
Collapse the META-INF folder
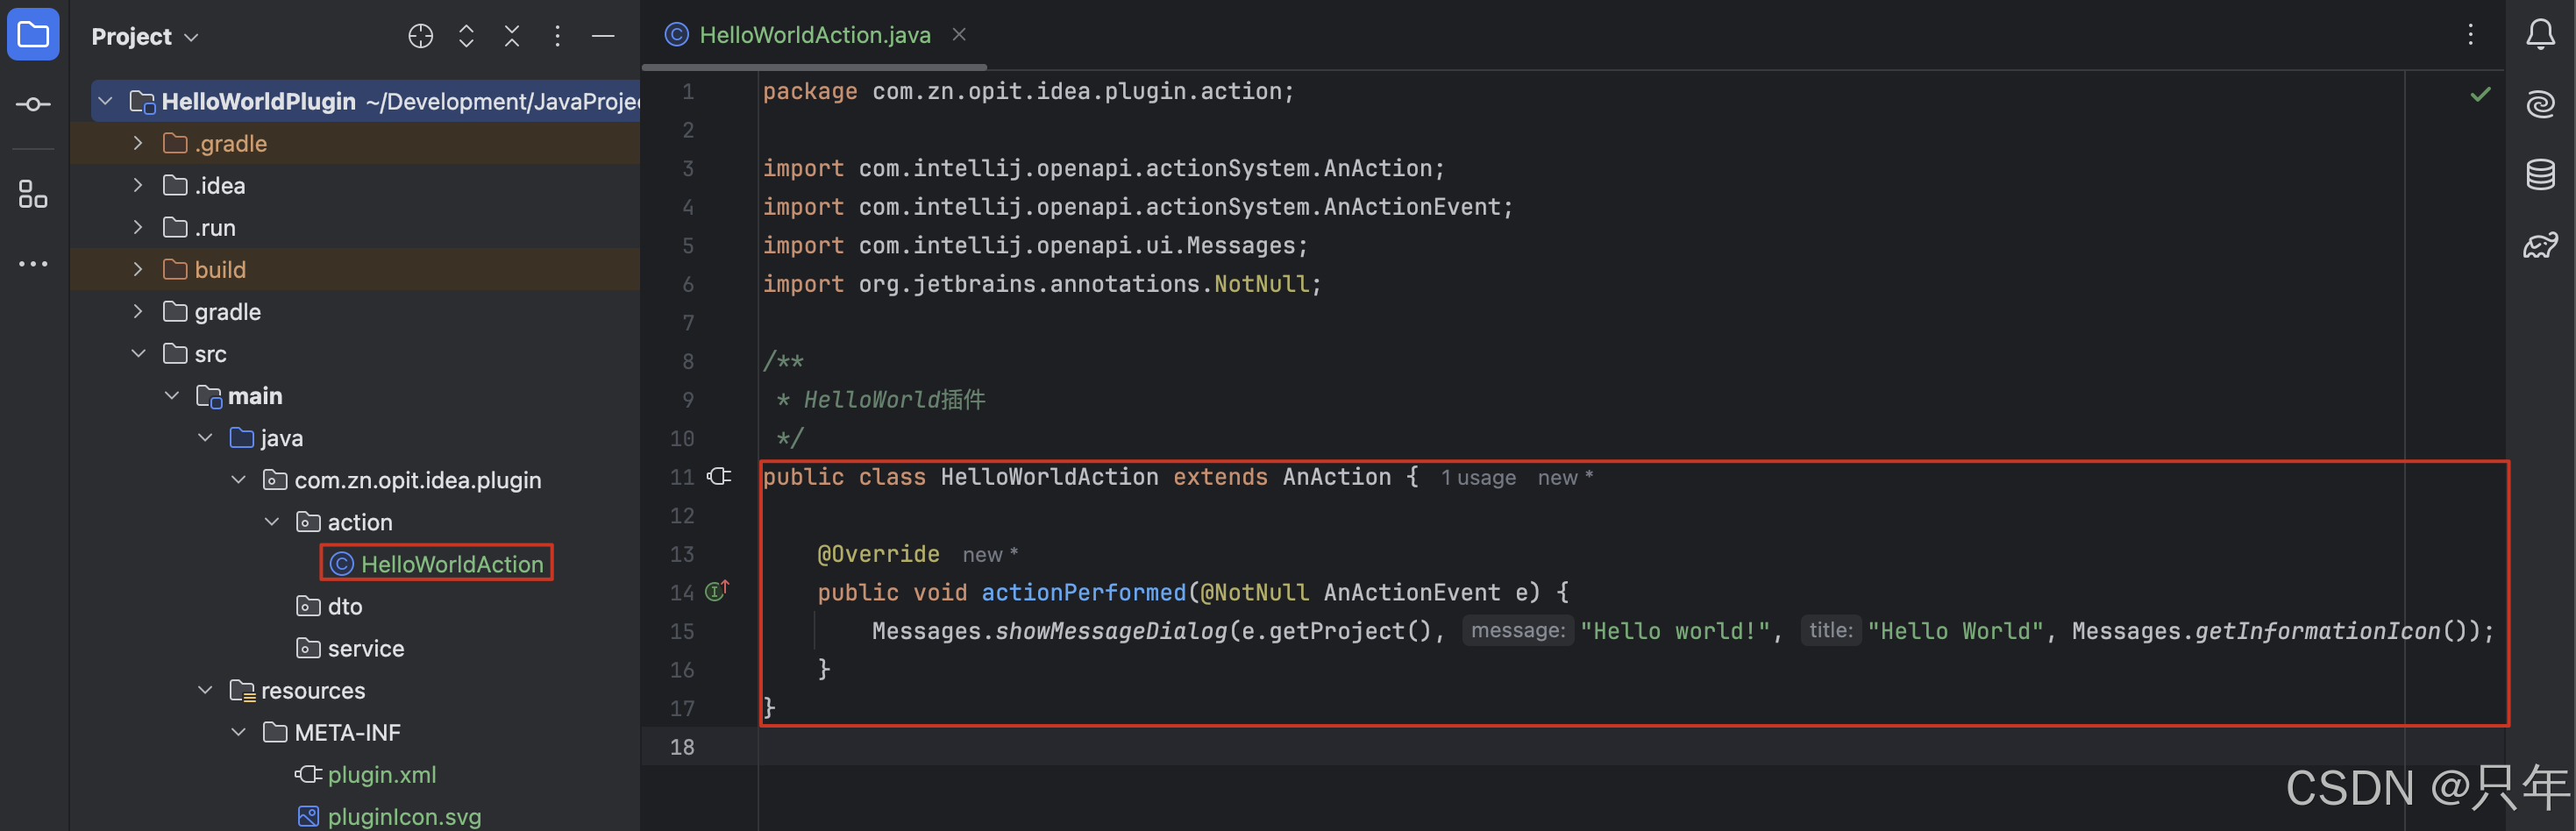tap(238, 732)
